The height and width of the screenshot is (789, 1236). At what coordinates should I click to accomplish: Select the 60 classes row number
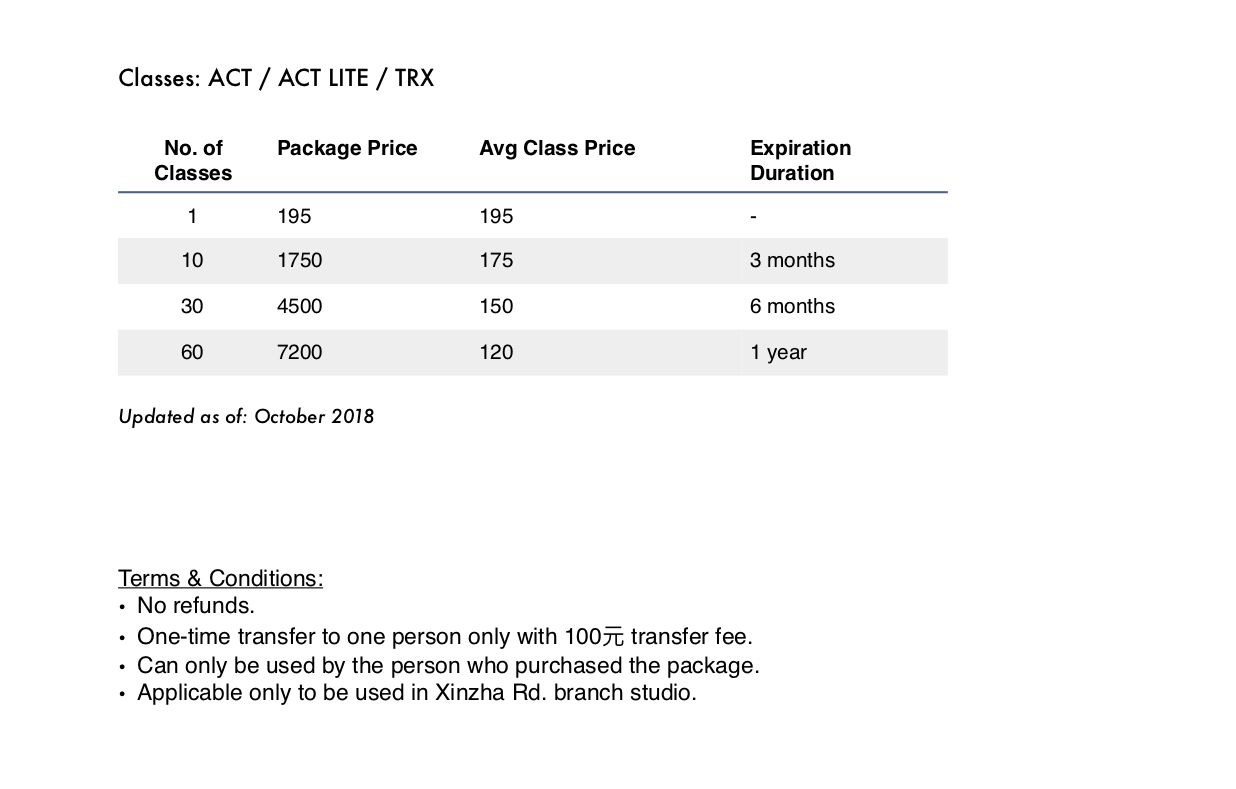coord(192,353)
